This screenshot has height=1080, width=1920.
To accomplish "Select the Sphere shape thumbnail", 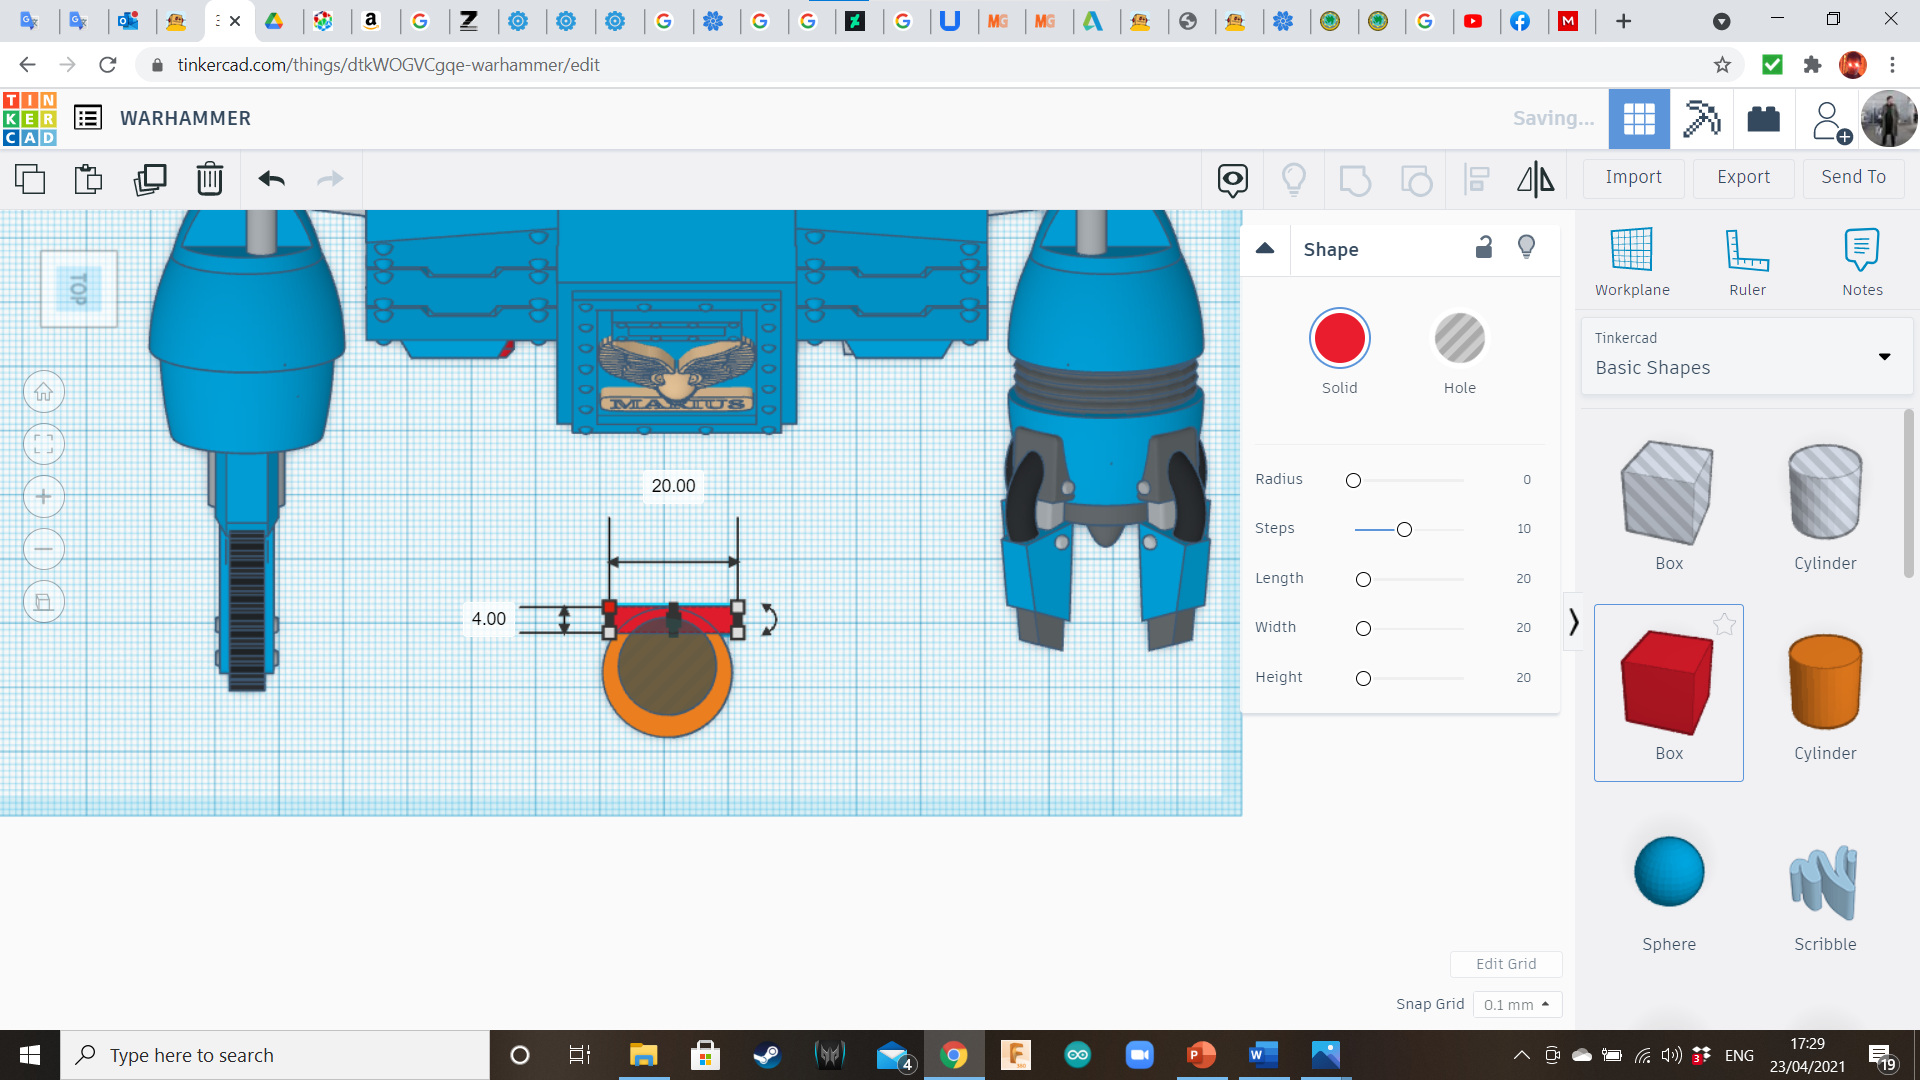I will 1668,872.
